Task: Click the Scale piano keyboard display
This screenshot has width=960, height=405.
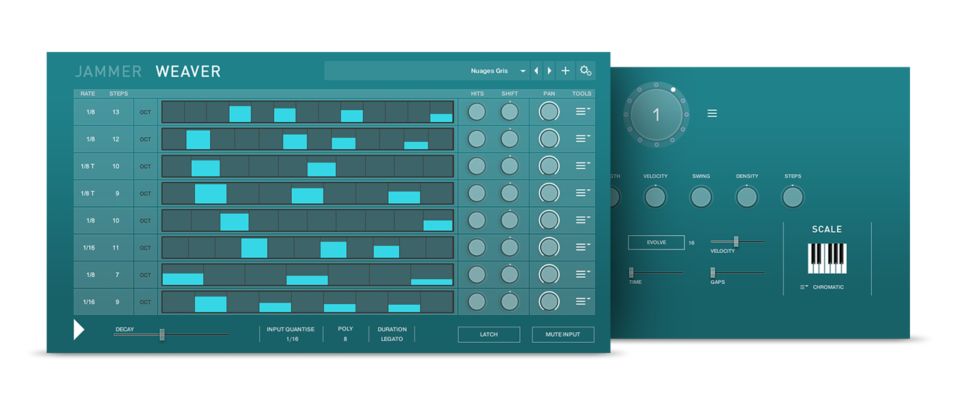Action: coord(826,257)
